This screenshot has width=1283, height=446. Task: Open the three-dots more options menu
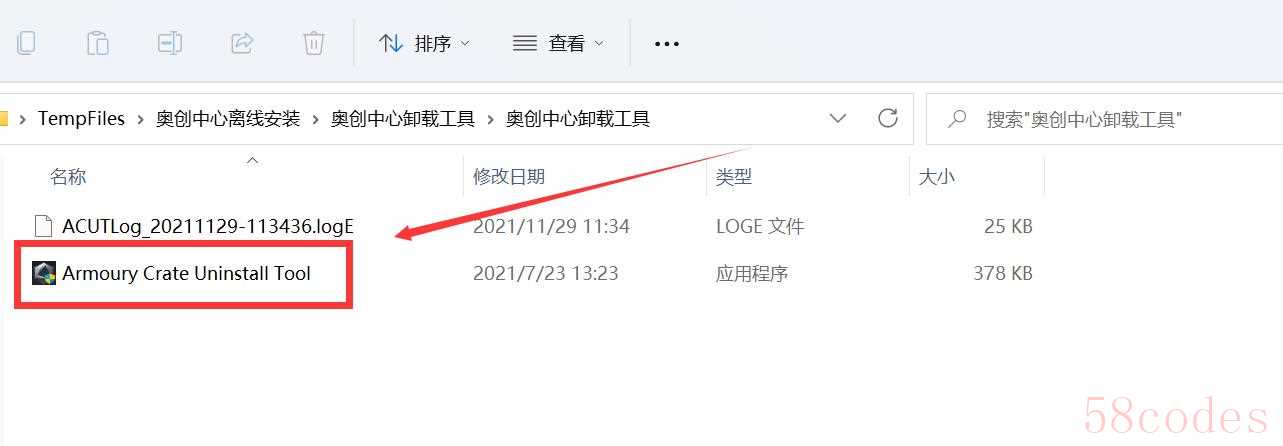(666, 44)
